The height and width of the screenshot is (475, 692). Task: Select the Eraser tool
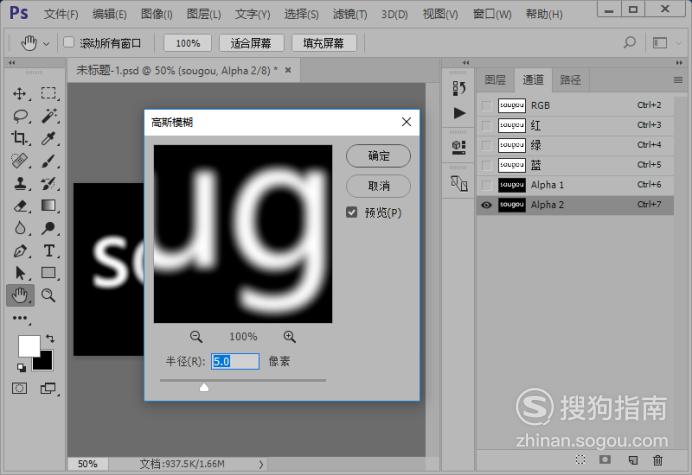pos(20,206)
